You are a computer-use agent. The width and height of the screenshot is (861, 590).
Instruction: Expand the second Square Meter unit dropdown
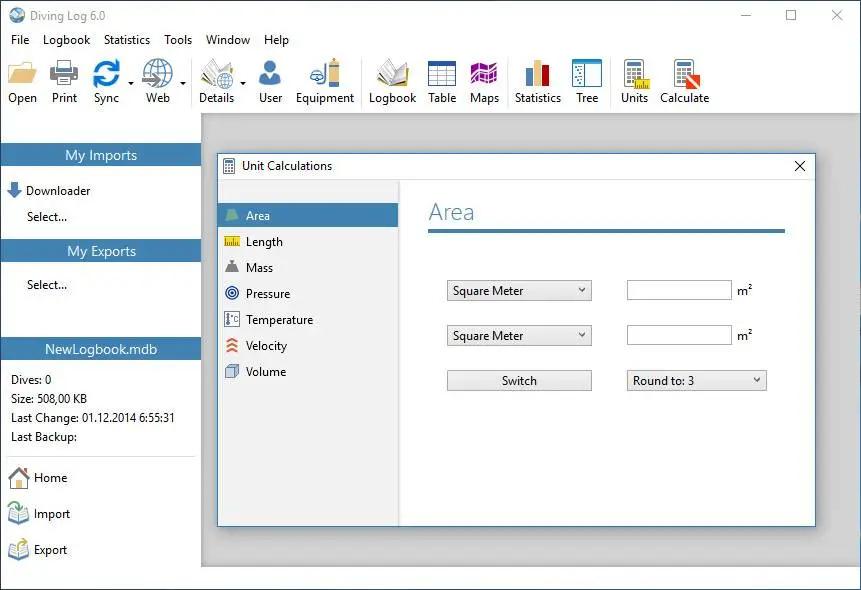pyautogui.click(x=519, y=336)
